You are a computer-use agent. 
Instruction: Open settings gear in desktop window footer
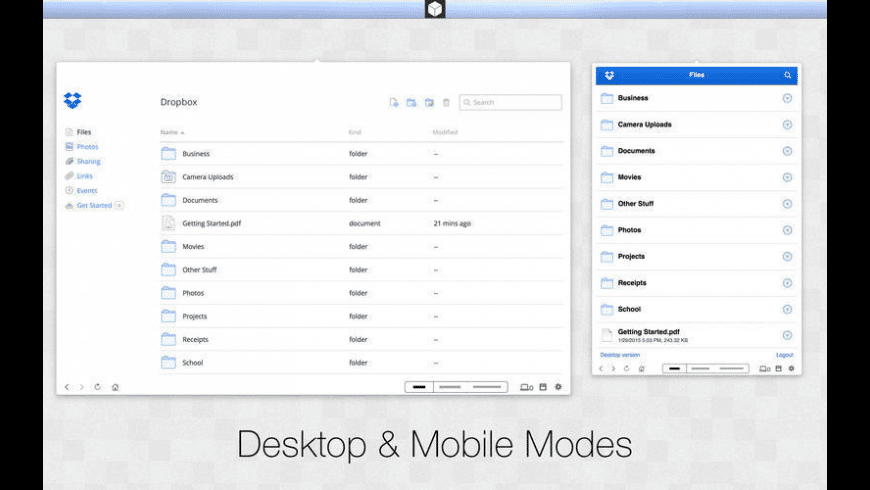(559, 387)
